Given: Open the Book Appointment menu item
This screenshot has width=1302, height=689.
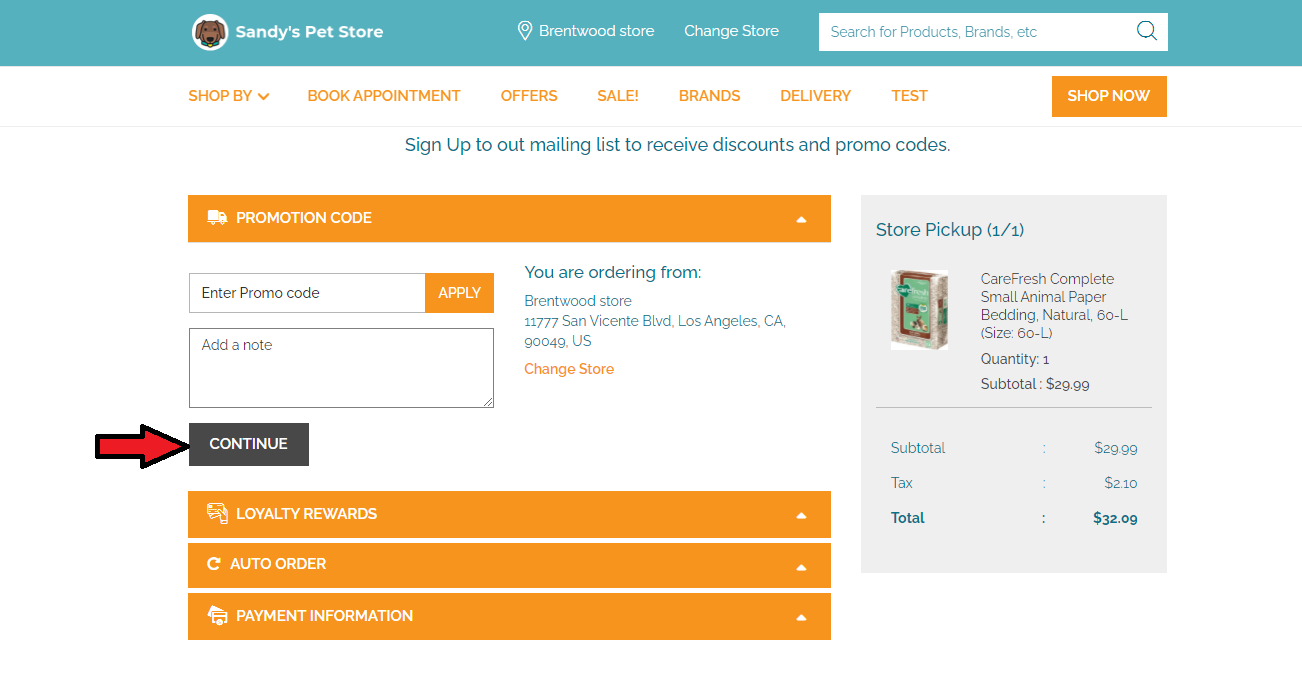Looking at the screenshot, I should [383, 96].
